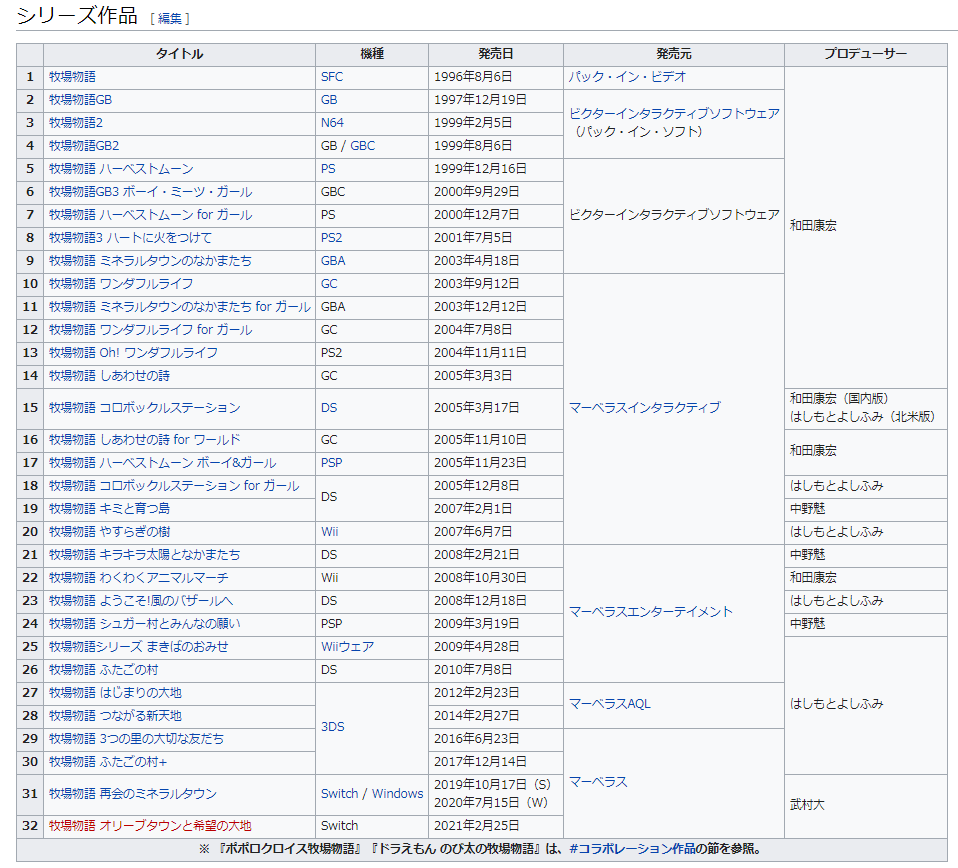Screen dimensions: 958x868
Task: Follow the 3DS platform link
Action: tap(332, 727)
